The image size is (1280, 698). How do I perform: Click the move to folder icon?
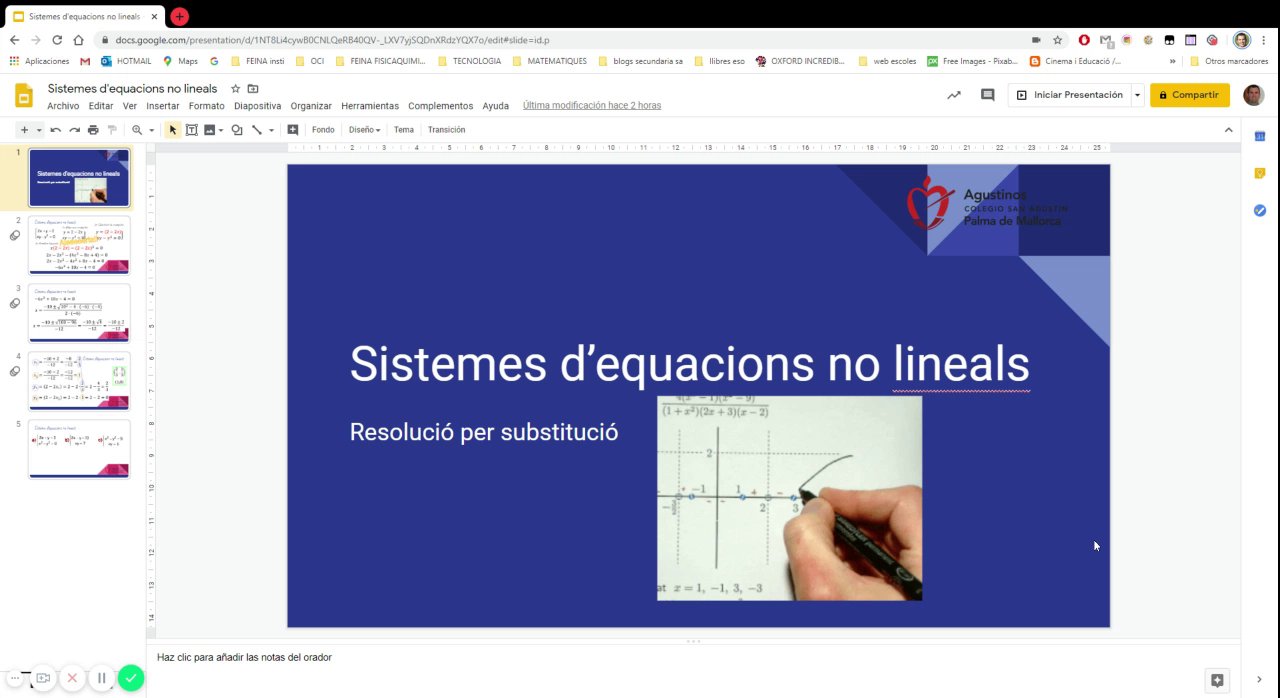(x=253, y=89)
